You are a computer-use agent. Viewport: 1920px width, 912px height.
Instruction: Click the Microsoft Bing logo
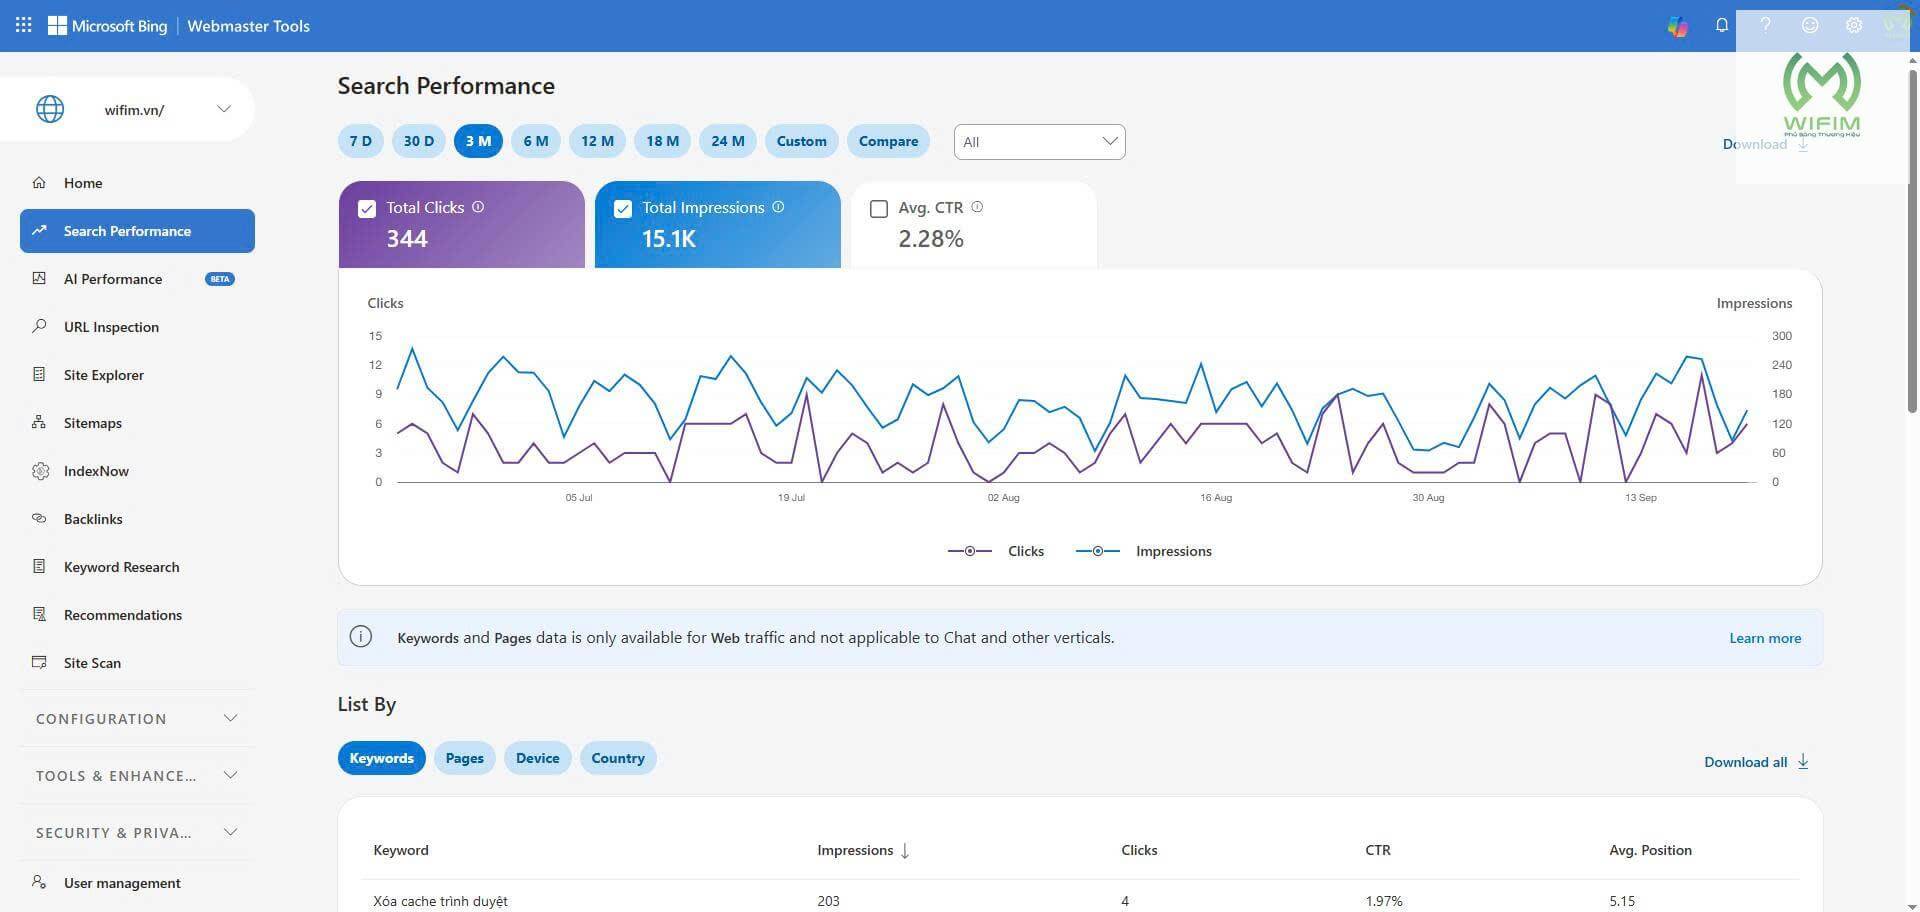[108, 26]
